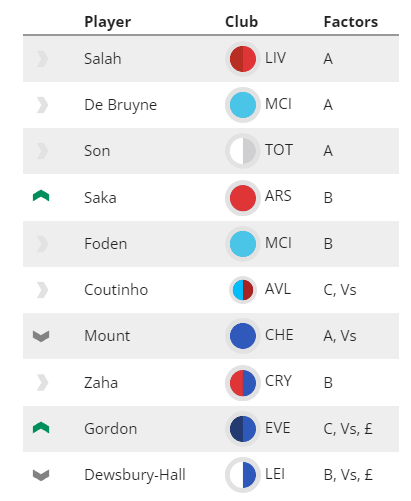This screenshot has width=411, height=501.
Task: Sort by the Player column header
Action: click(x=107, y=22)
